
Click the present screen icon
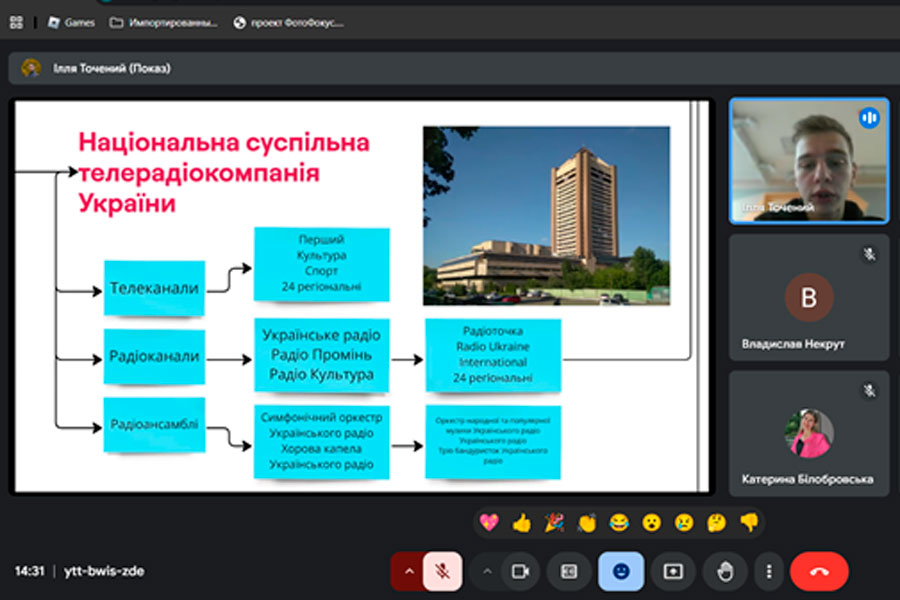click(672, 571)
